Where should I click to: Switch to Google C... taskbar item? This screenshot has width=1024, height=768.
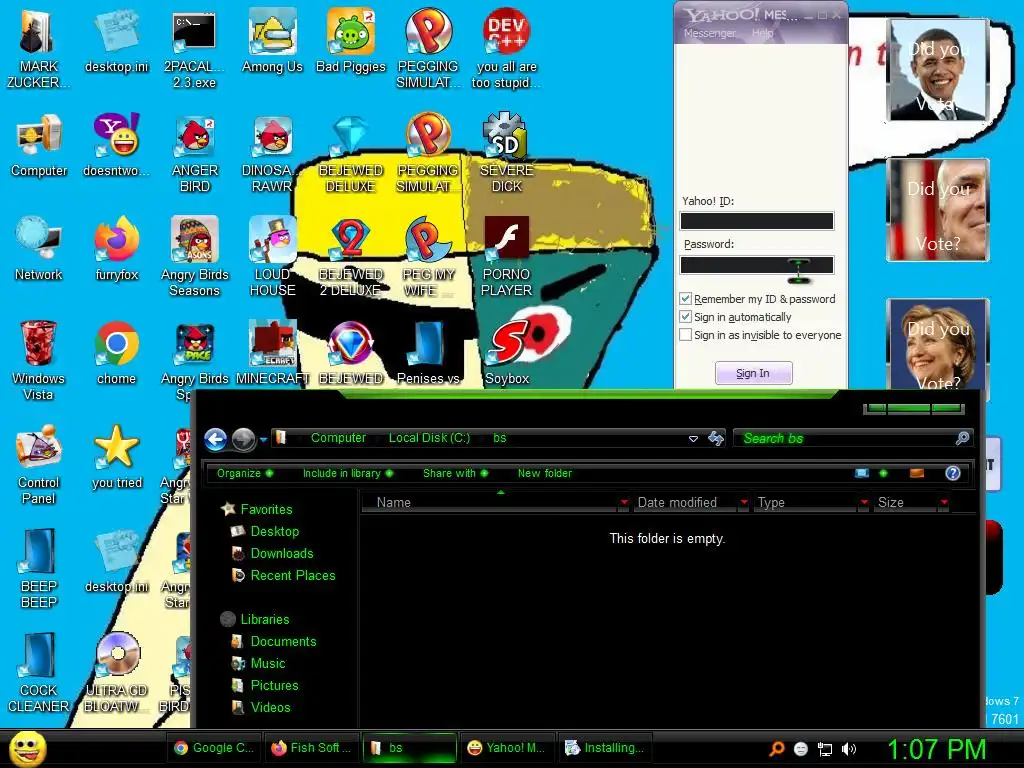point(214,748)
